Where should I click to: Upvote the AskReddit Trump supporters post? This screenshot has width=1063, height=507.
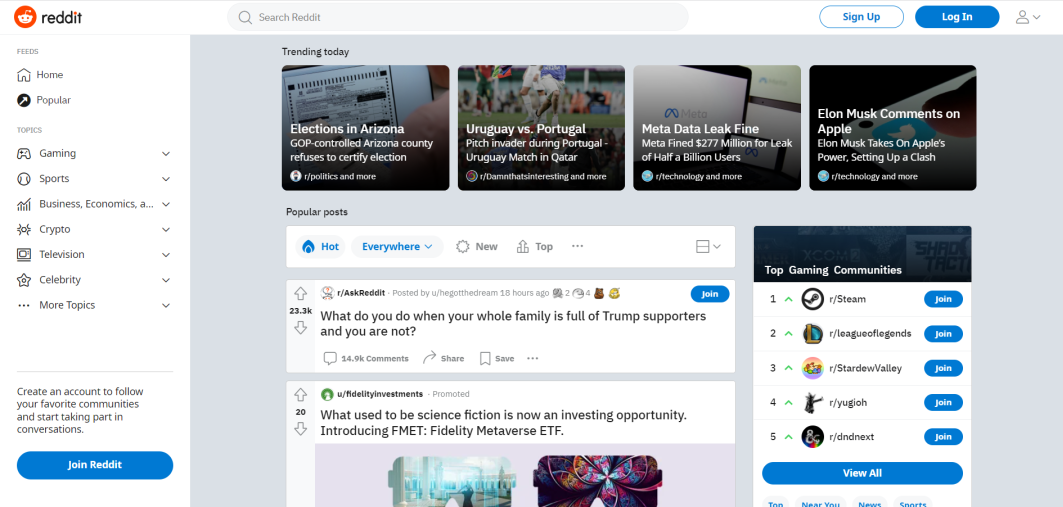tap(300, 293)
